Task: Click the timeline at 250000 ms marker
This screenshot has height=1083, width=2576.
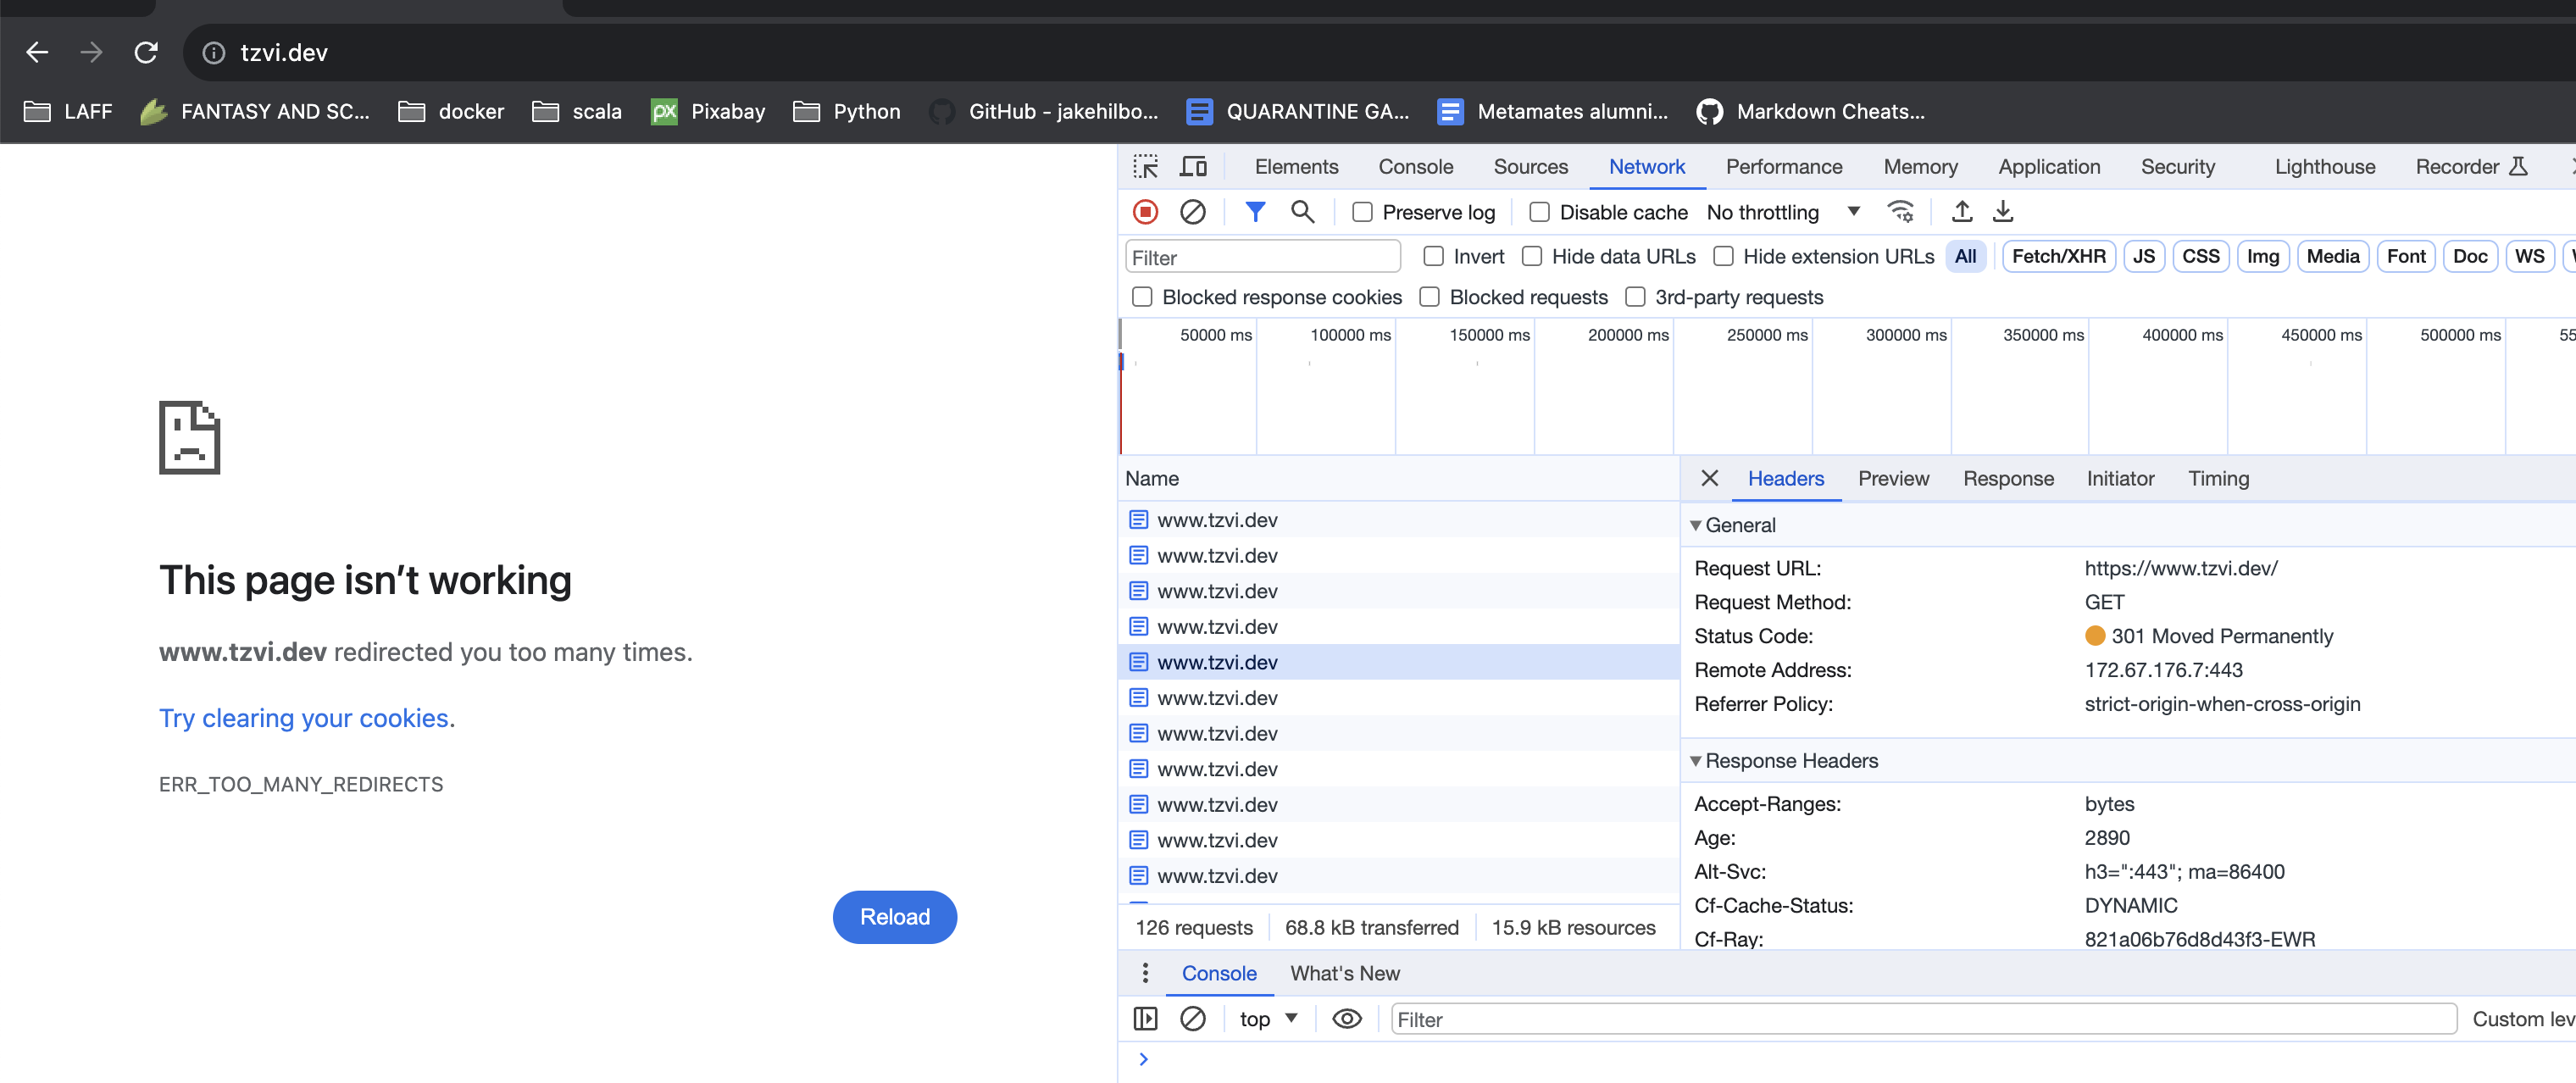Action: click(1766, 335)
